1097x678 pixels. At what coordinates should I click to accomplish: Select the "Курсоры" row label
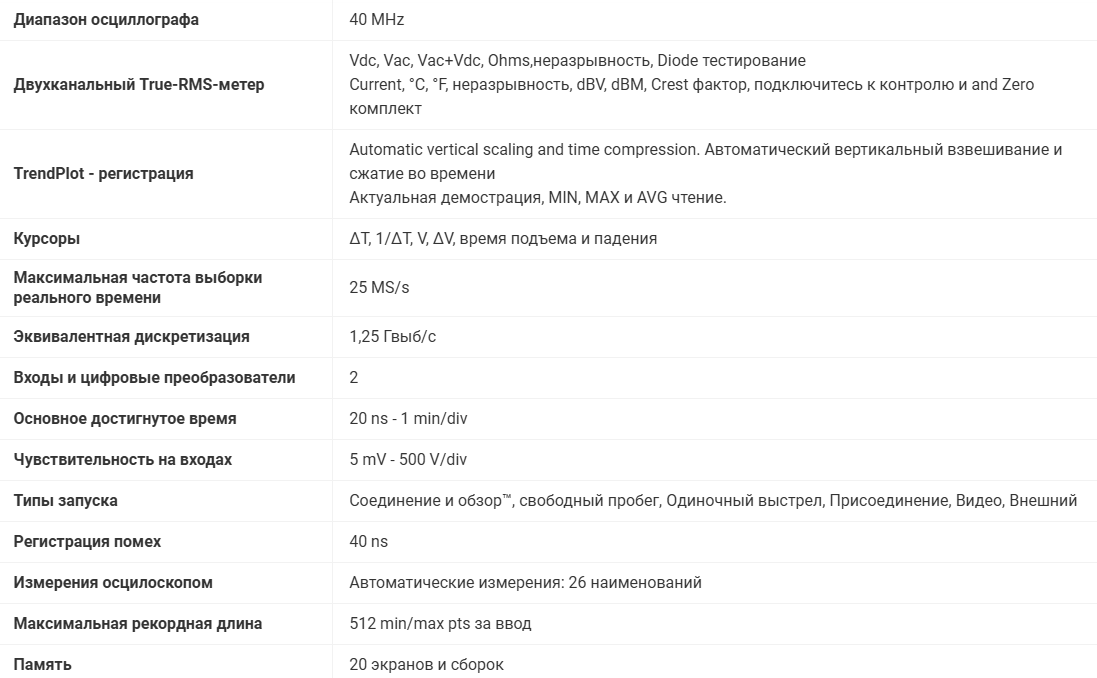click(47, 239)
